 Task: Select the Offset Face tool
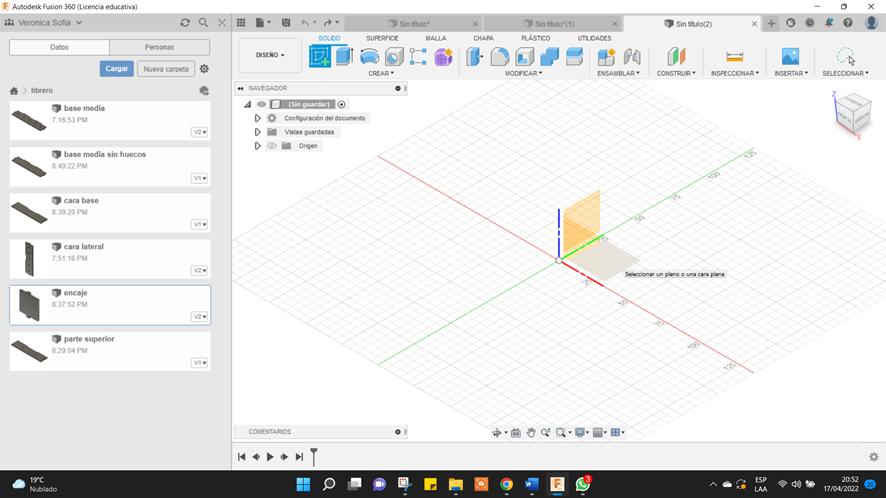(x=574, y=57)
